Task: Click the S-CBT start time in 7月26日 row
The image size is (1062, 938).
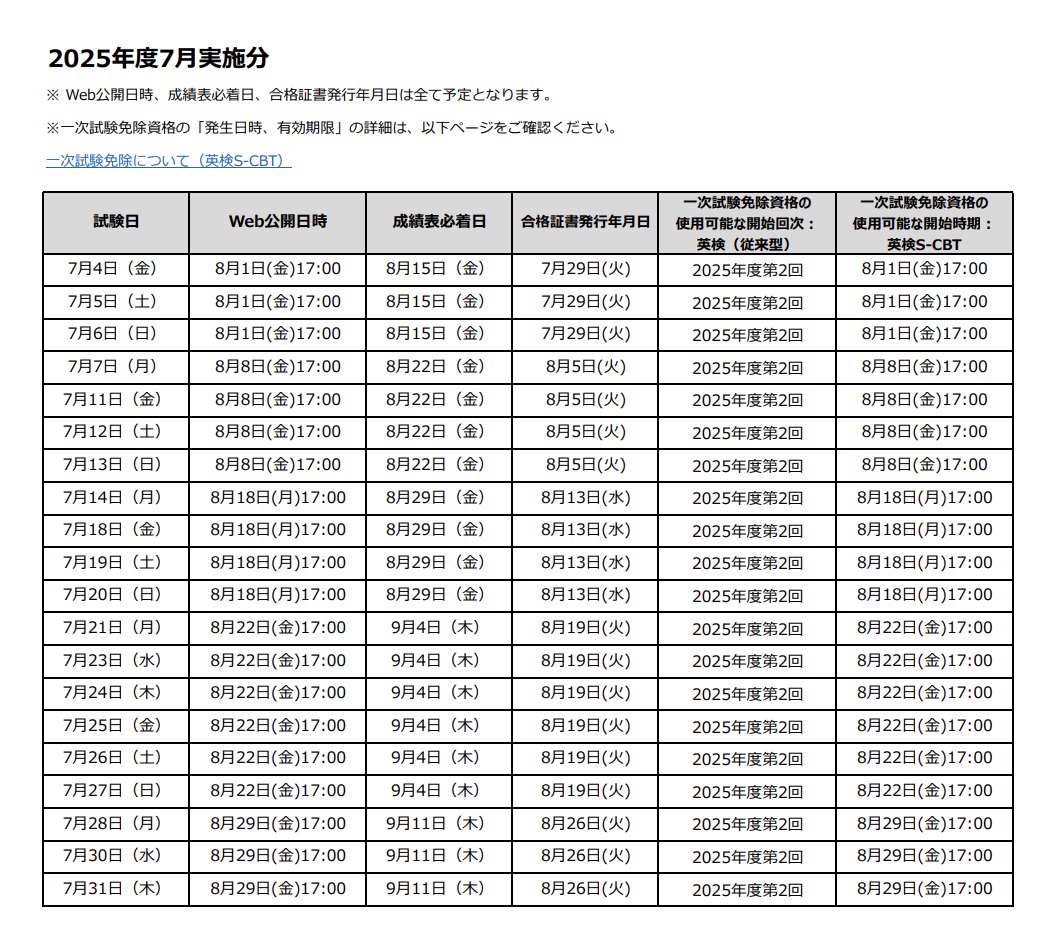Action: tap(925, 759)
